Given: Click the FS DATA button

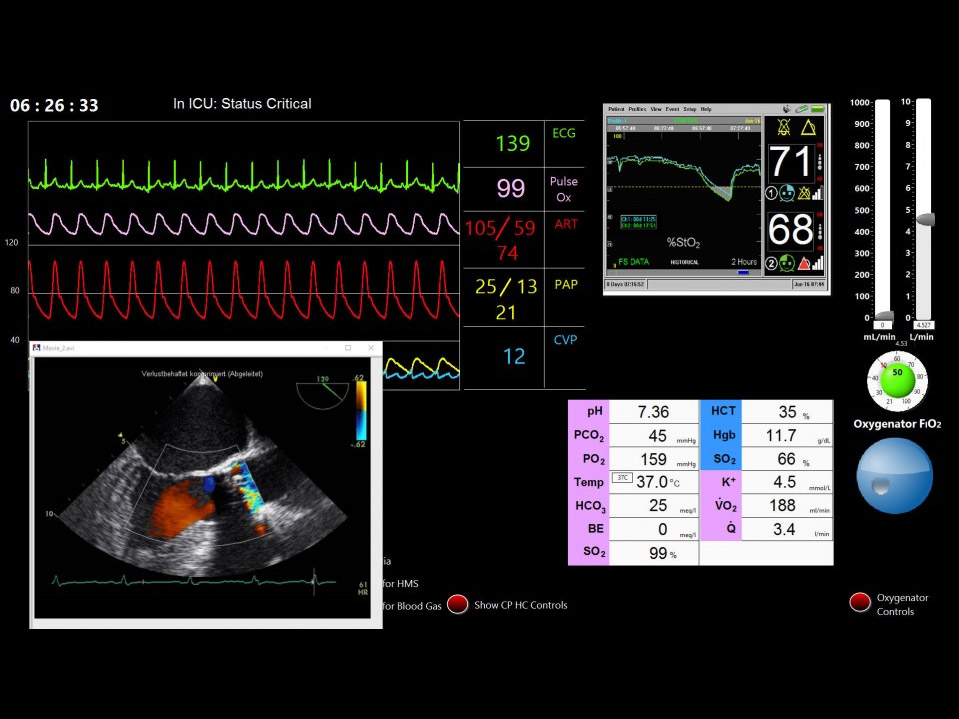Looking at the screenshot, I should [631, 260].
